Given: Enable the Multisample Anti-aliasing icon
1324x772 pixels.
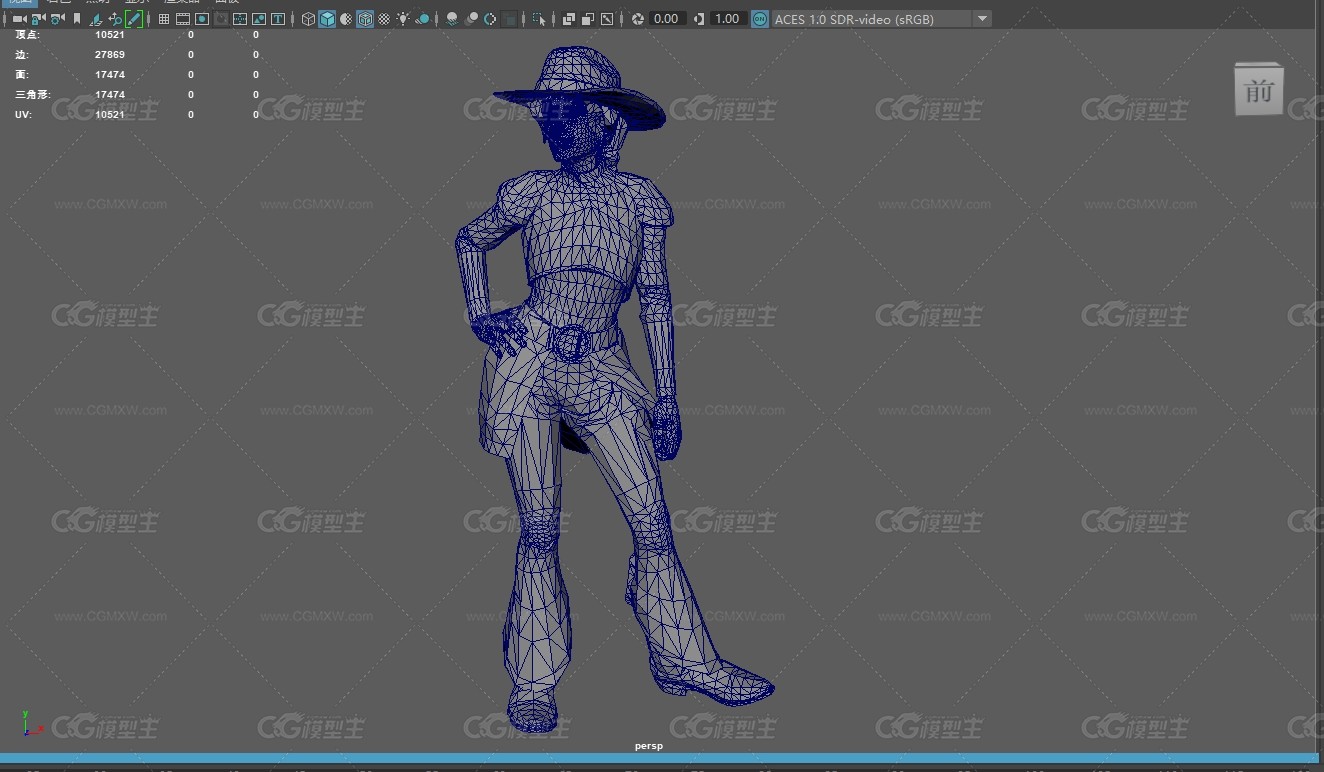Looking at the screenshot, I should tap(490, 19).
